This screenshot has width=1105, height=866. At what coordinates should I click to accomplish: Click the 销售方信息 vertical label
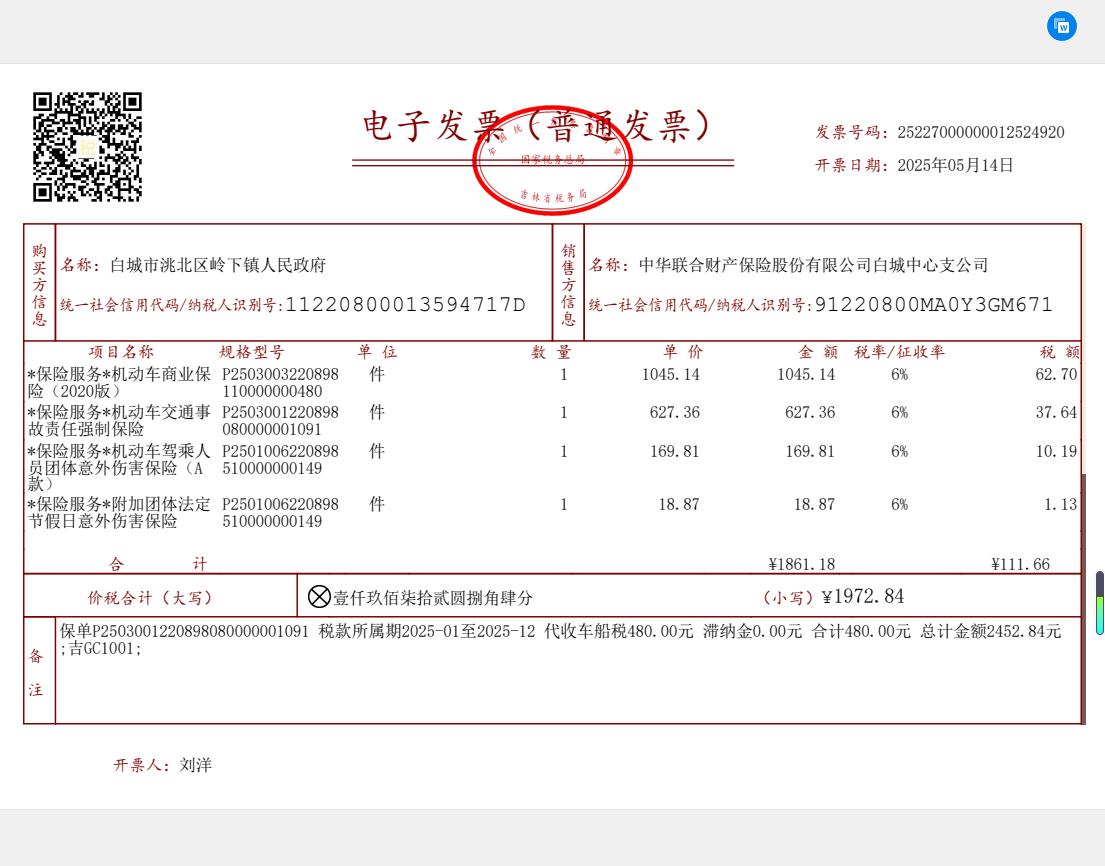pos(568,285)
